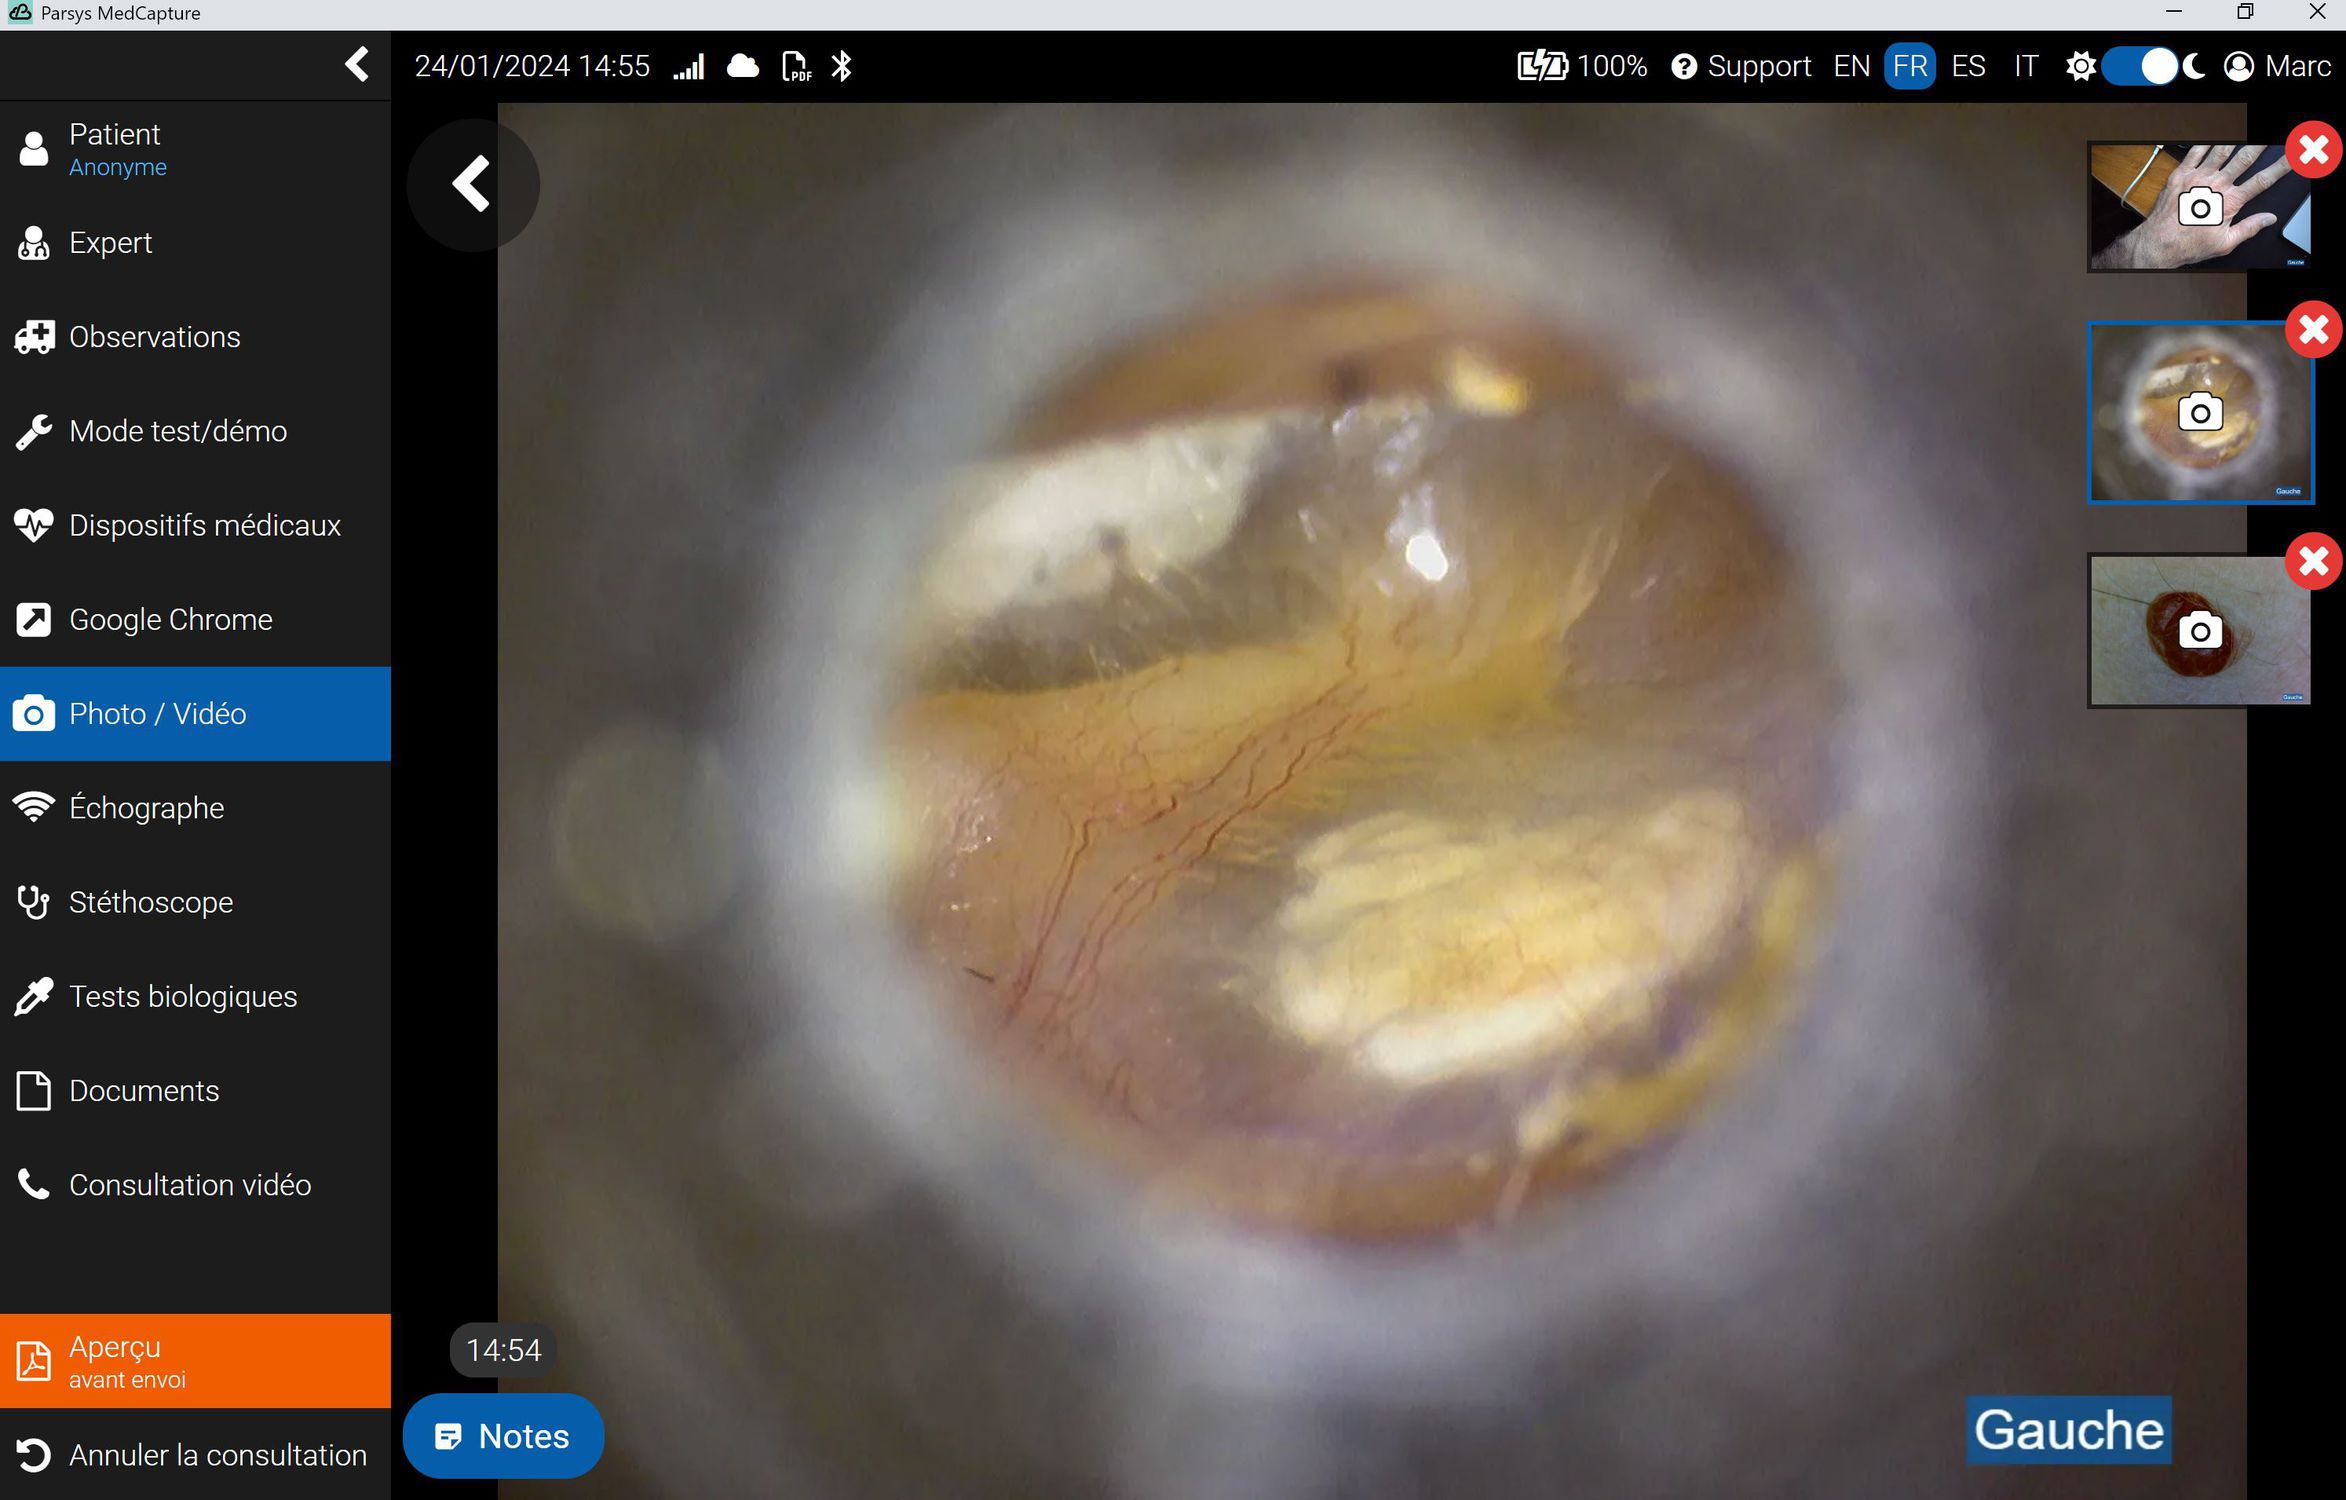Delete the hand photo thumbnail
This screenshot has width=2346, height=1500.
click(2312, 150)
